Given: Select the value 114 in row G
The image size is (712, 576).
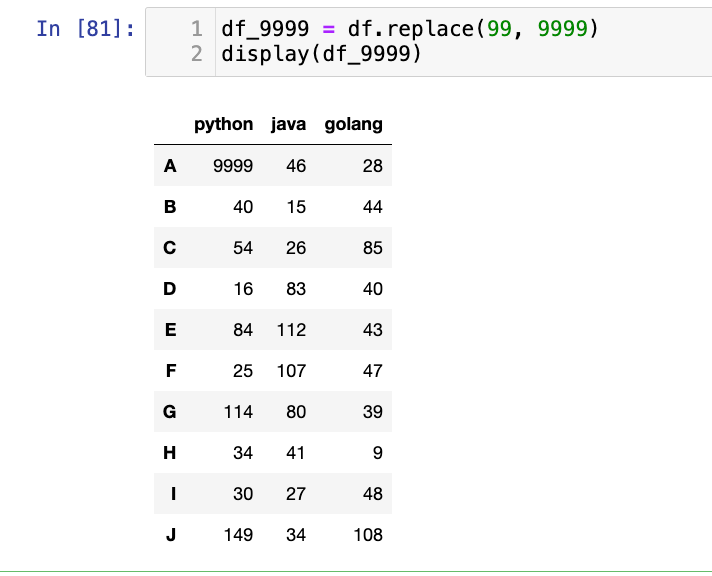Looking at the screenshot, I should point(238,412).
